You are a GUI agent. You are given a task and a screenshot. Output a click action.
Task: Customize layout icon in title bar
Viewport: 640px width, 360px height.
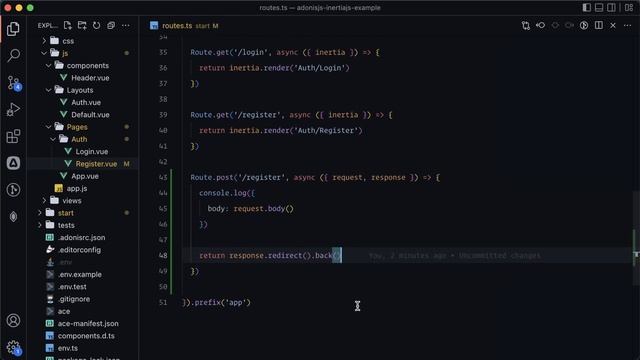click(x=629, y=8)
